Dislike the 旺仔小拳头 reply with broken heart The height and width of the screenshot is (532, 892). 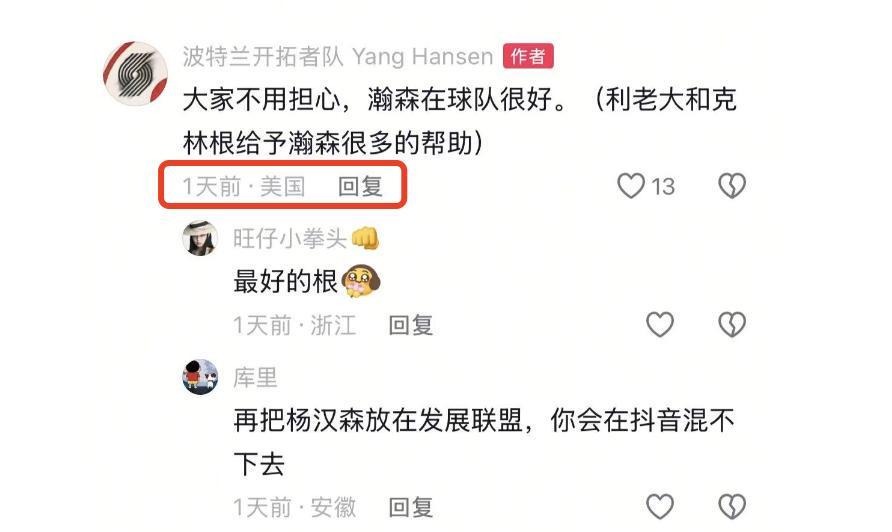pyautogui.click(x=732, y=324)
